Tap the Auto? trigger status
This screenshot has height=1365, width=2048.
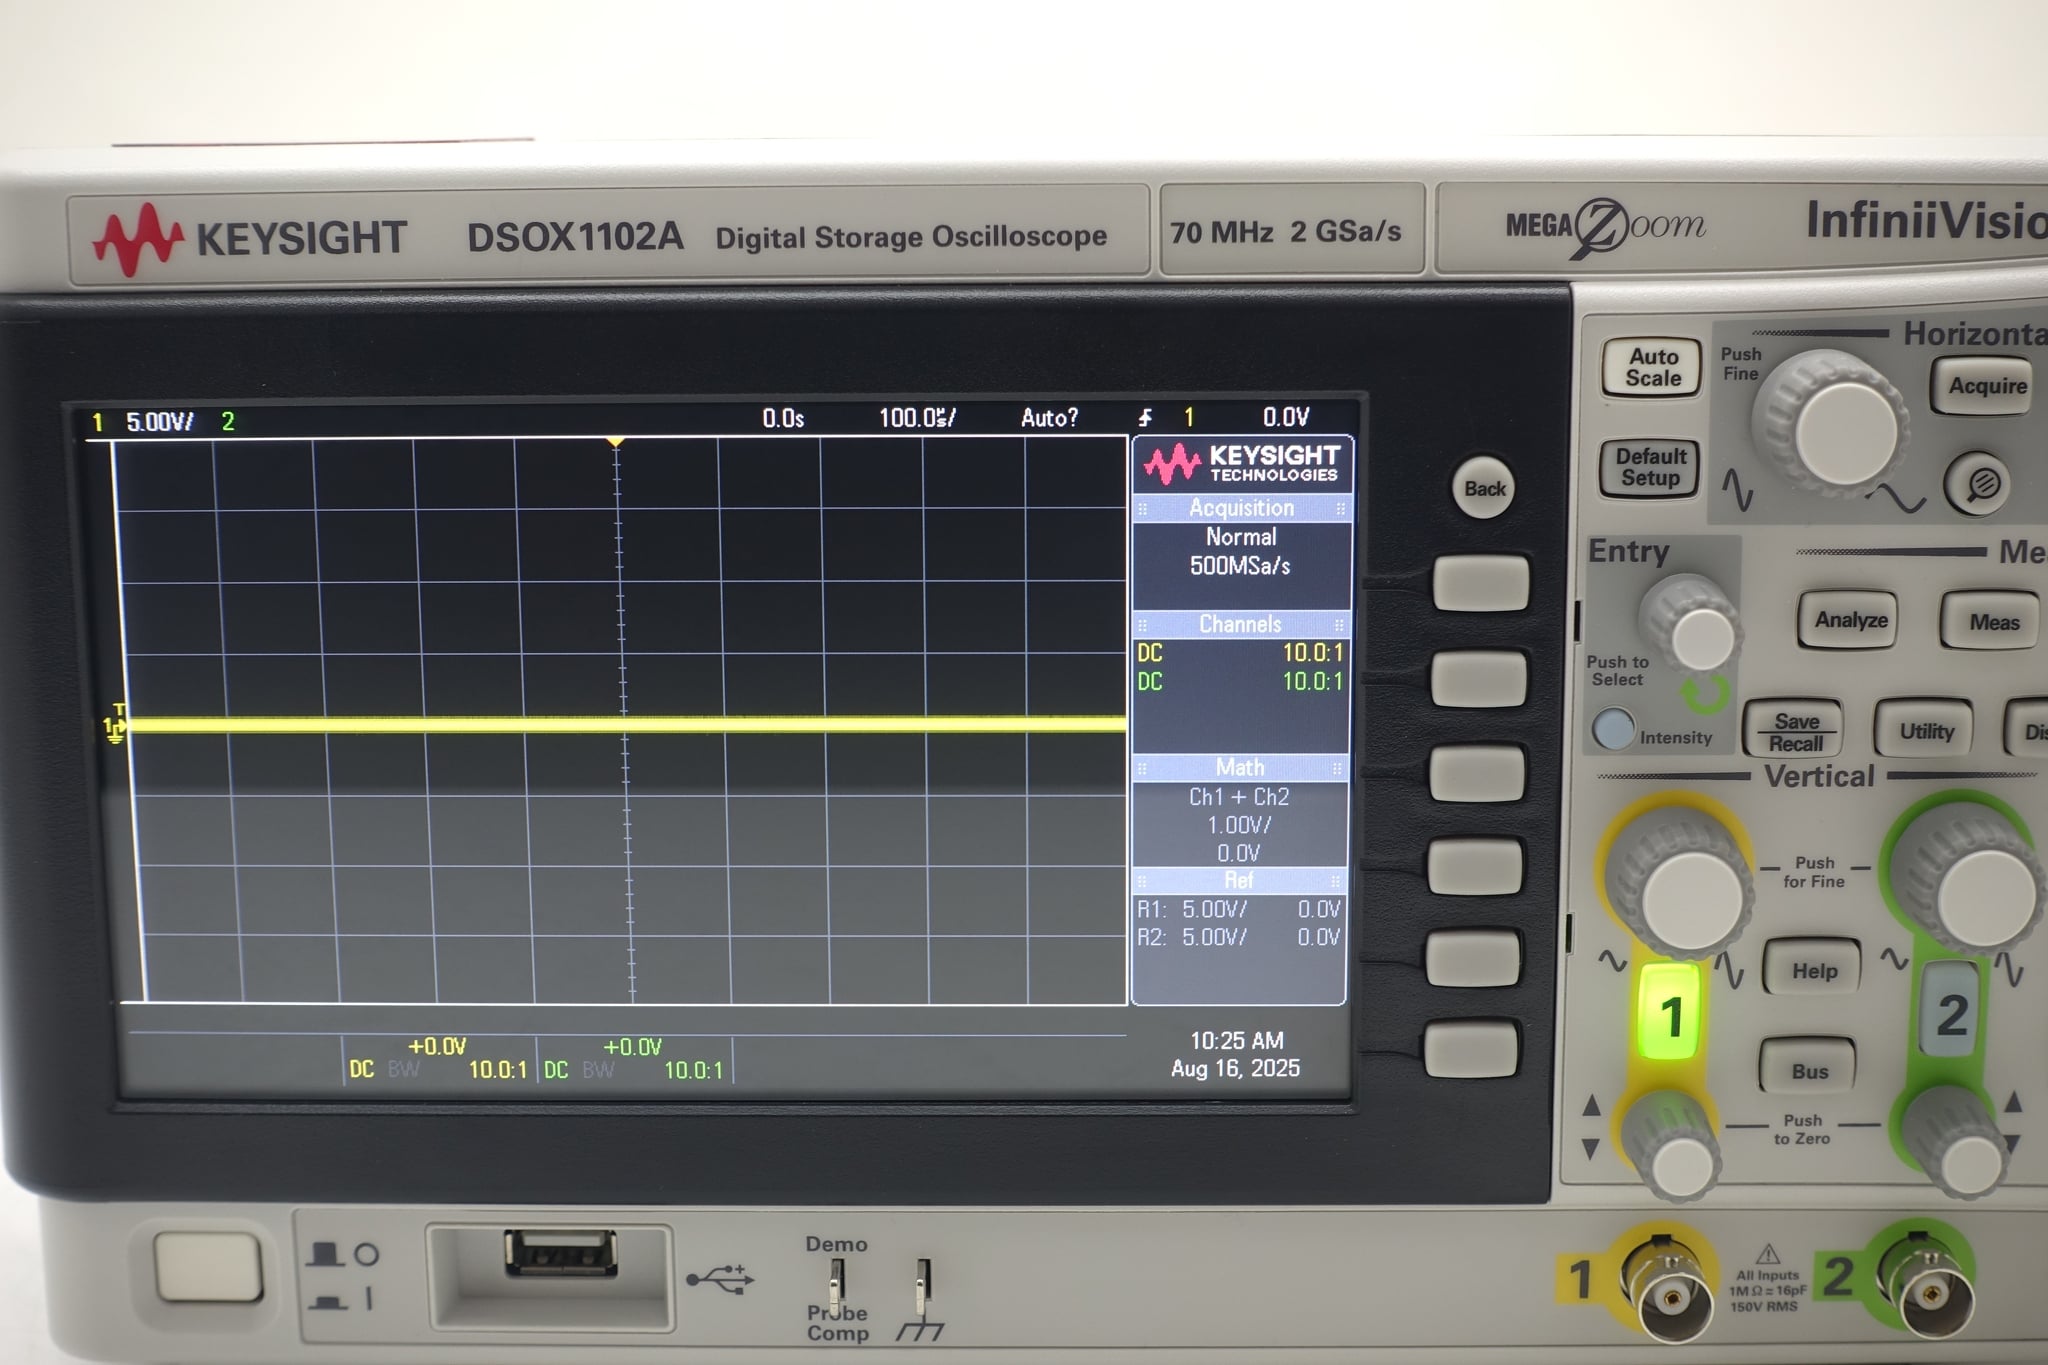(1049, 418)
